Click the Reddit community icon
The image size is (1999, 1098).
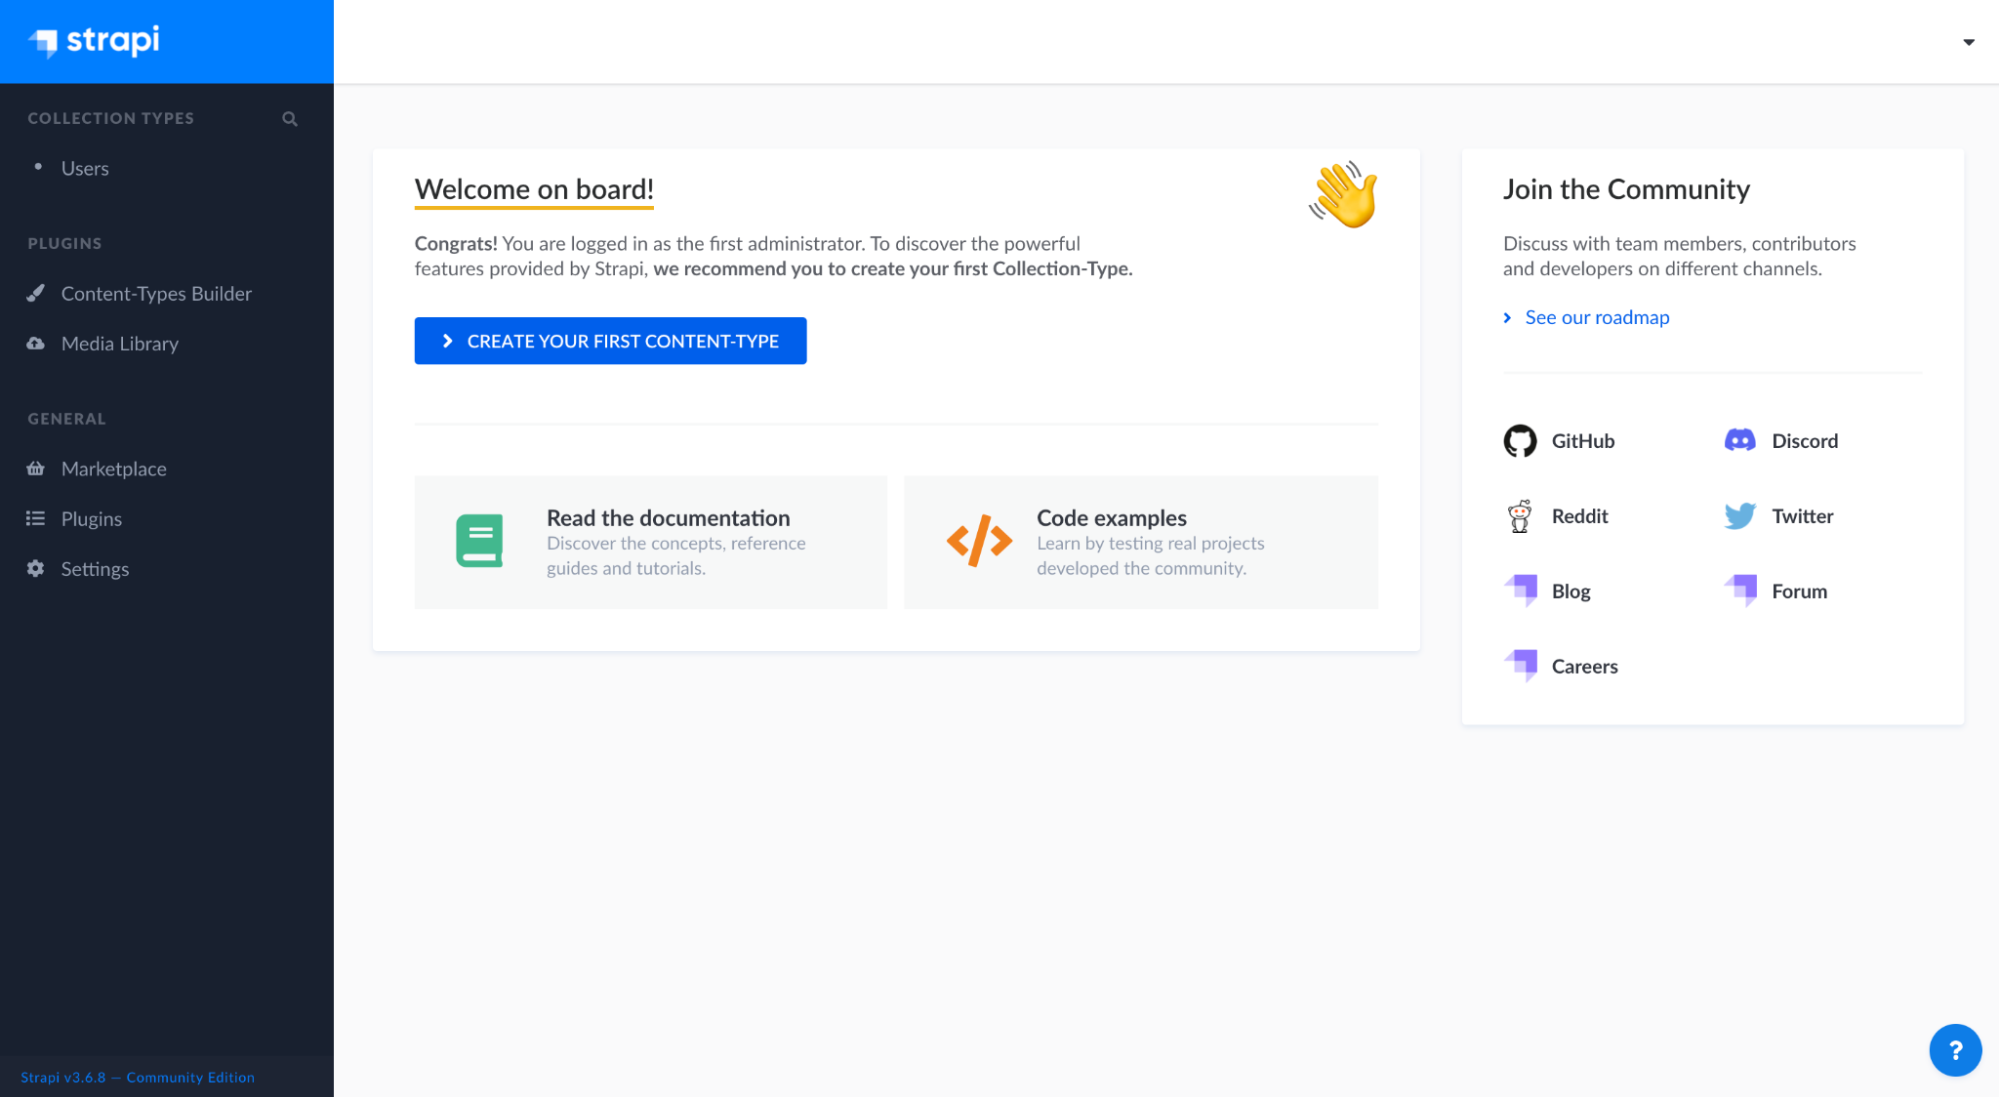pos(1520,515)
